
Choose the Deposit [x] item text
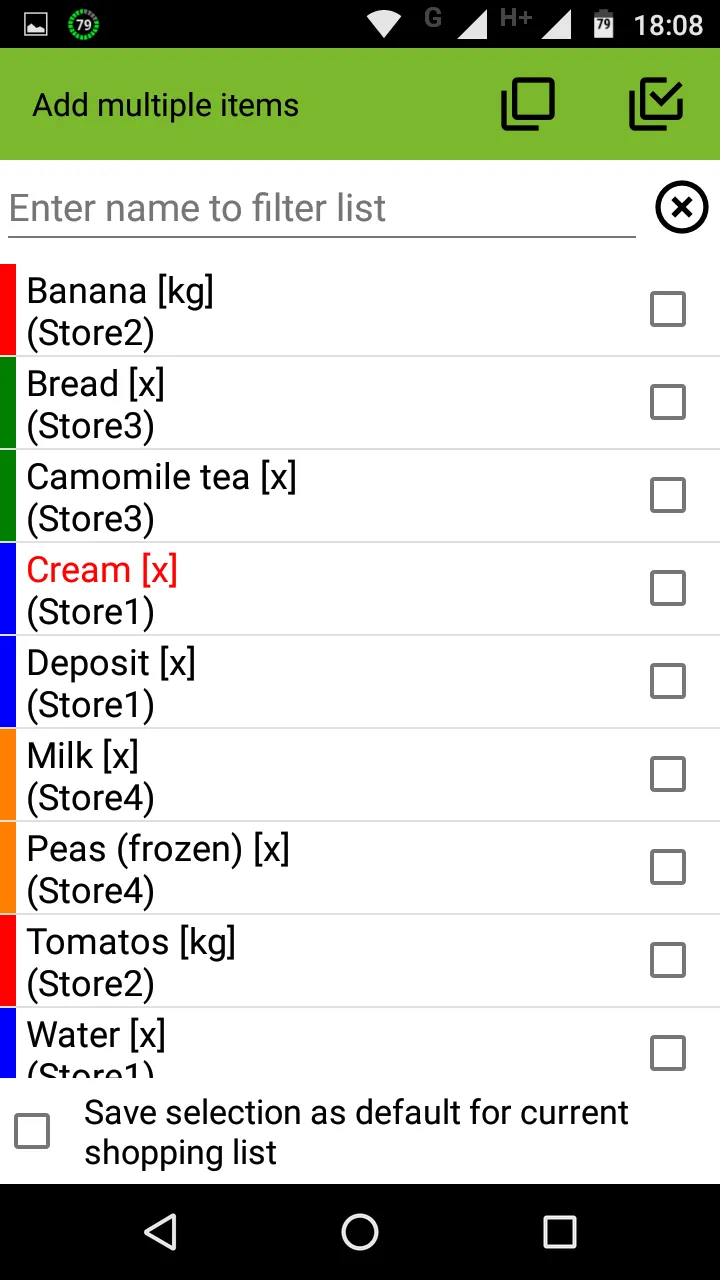tap(111, 663)
